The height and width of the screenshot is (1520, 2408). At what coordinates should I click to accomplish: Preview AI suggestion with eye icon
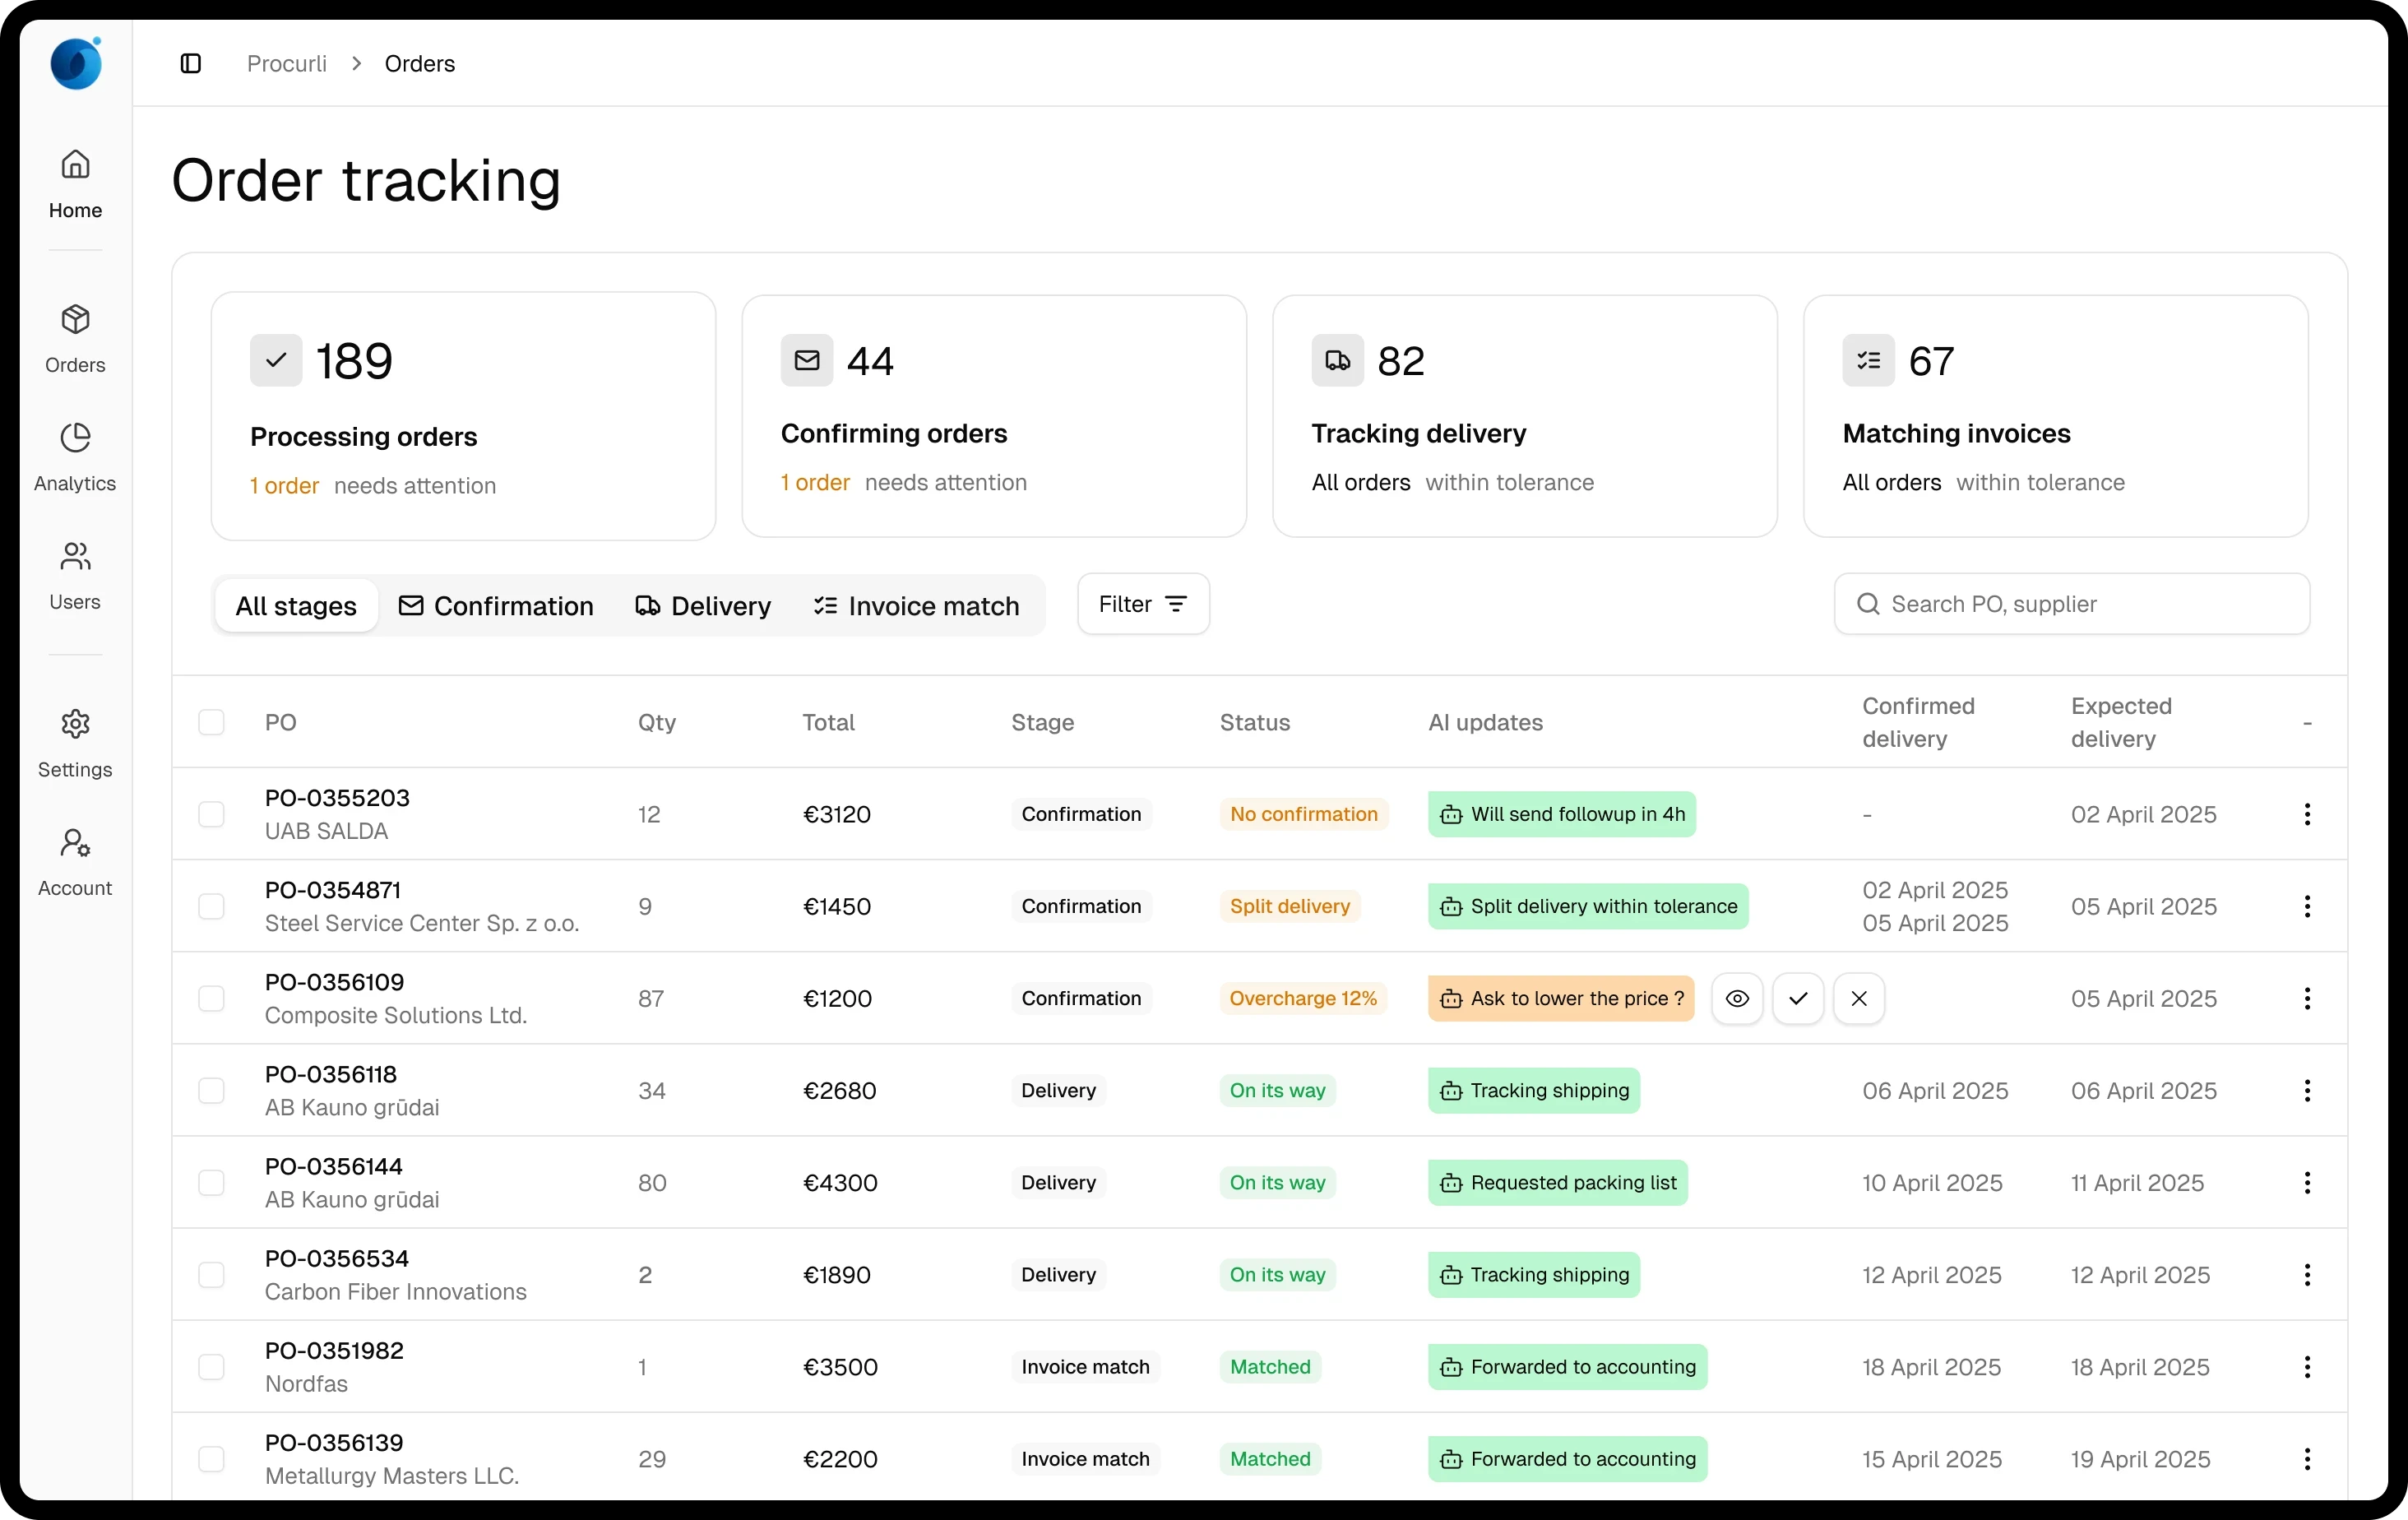pyautogui.click(x=1738, y=998)
